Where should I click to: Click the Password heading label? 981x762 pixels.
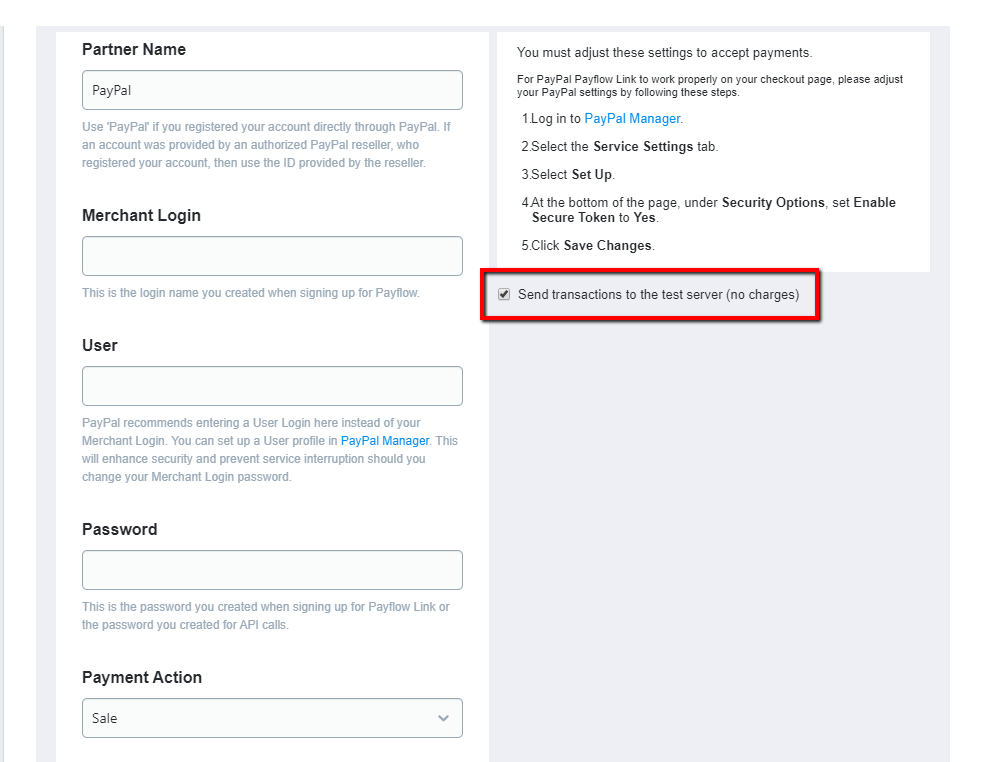pyautogui.click(x=119, y=529)
